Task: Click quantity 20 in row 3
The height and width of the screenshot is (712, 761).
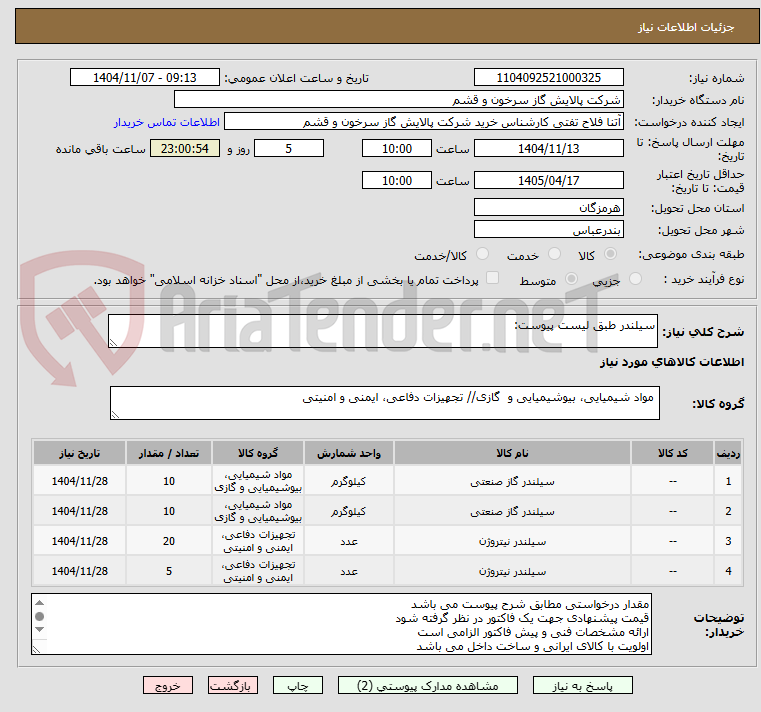Action: [x=169, y=541]
